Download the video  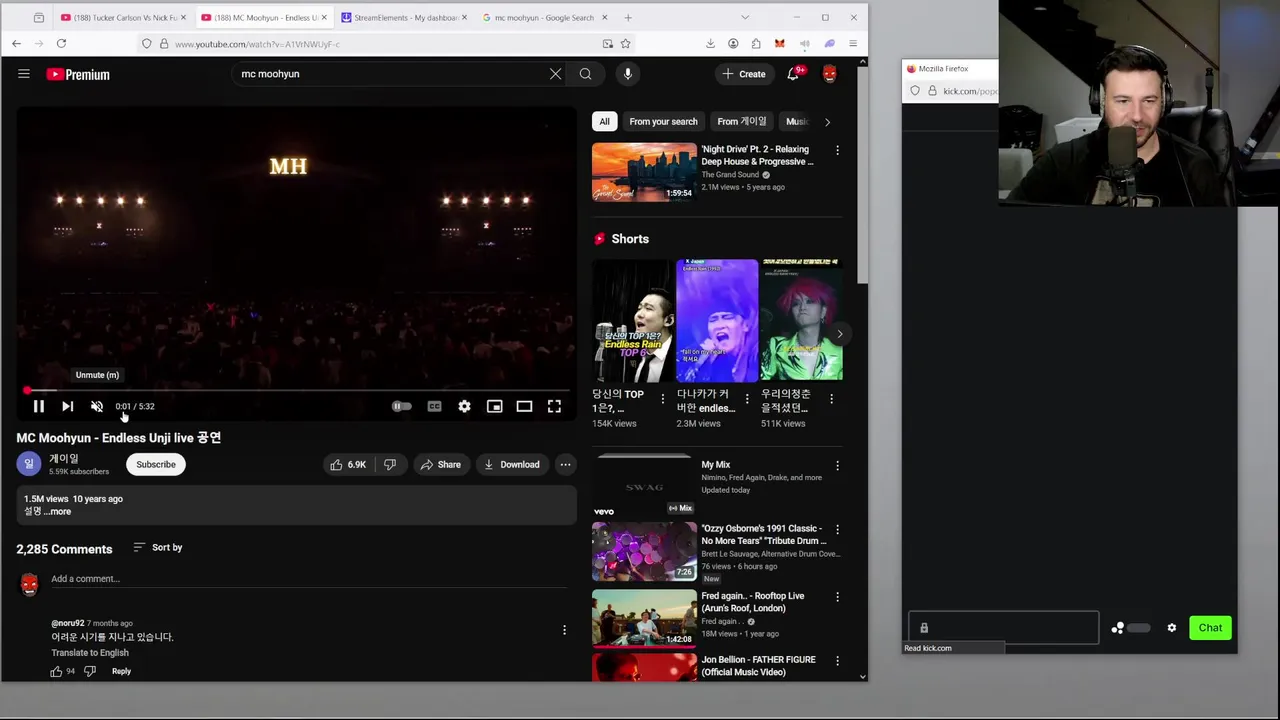pos(511,464)
